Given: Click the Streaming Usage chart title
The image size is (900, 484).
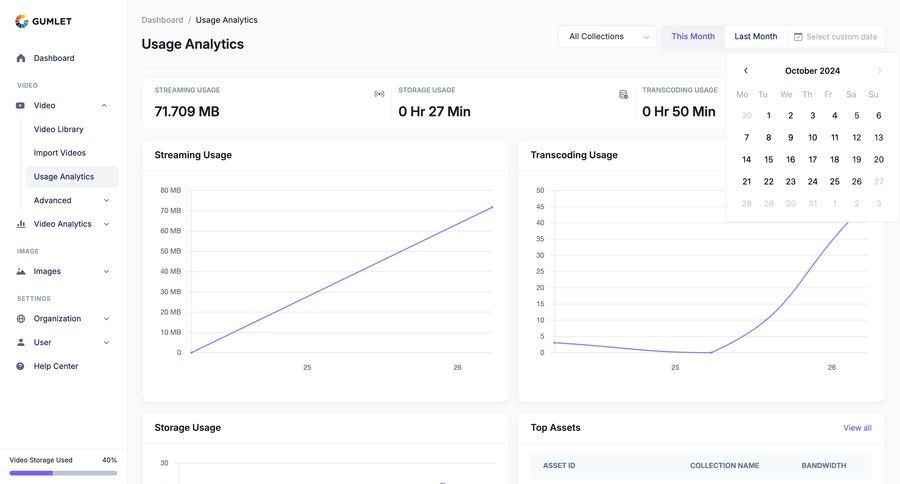Looking at the screenshot, I should [x=193, y=155].
